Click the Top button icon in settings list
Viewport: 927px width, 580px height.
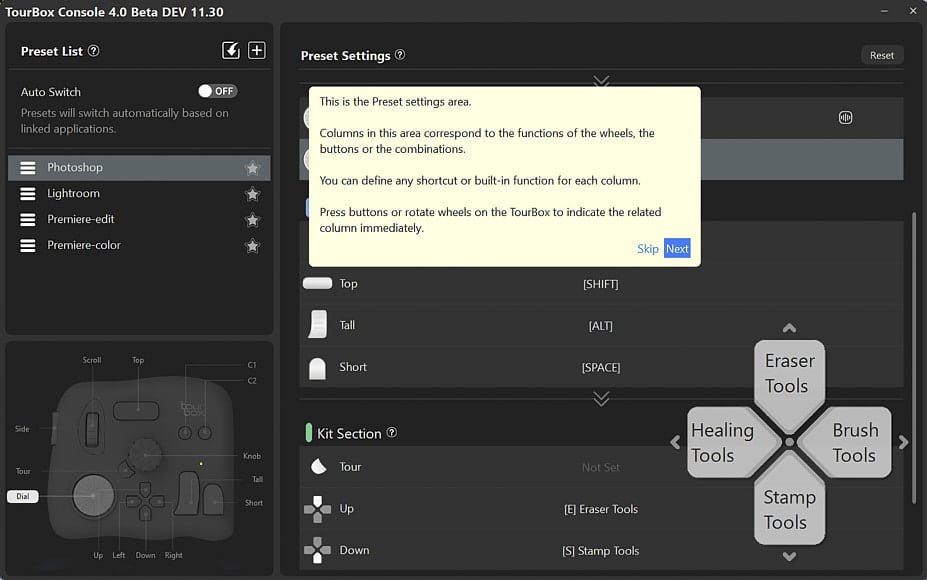317,284
